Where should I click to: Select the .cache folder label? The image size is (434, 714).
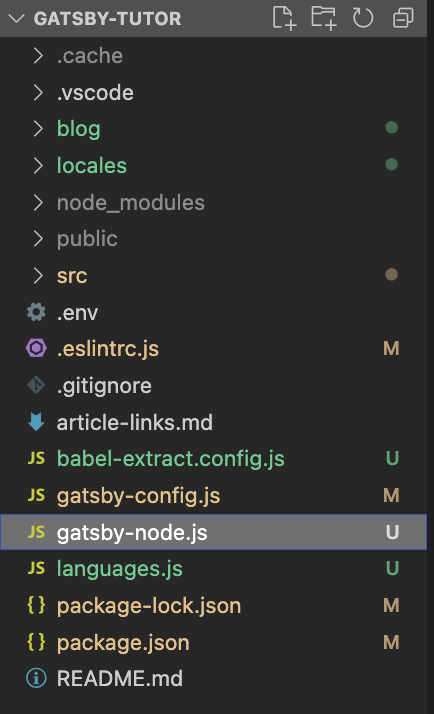[90, 56]
